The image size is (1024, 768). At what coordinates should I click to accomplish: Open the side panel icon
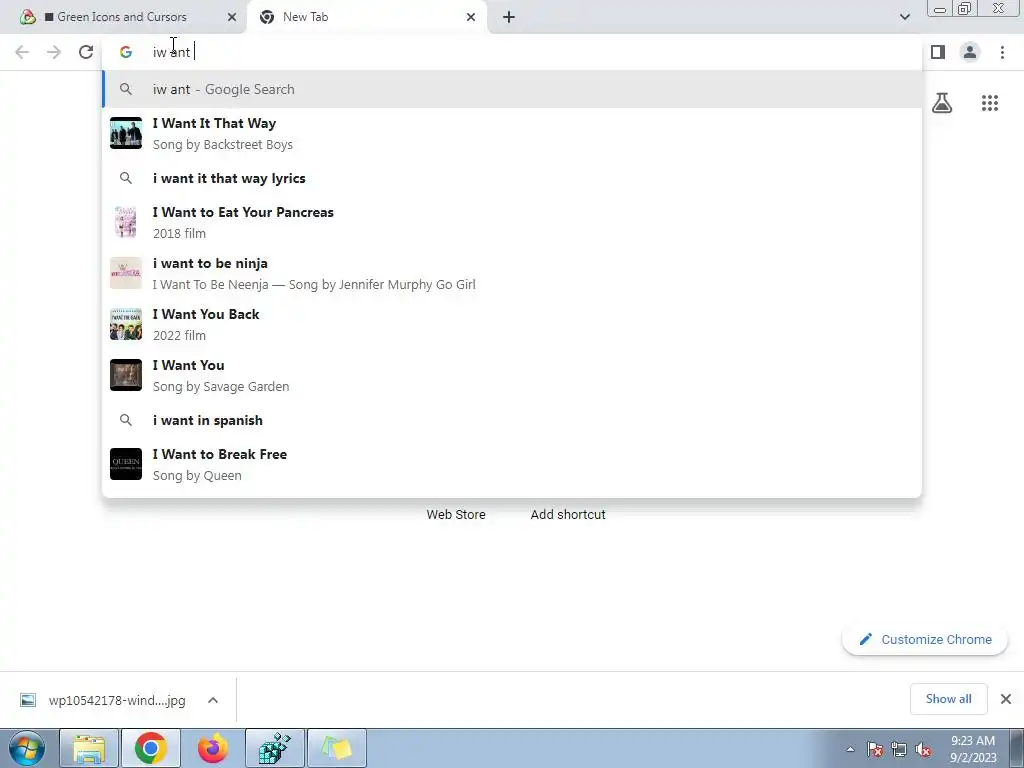[x=938, y=52]
